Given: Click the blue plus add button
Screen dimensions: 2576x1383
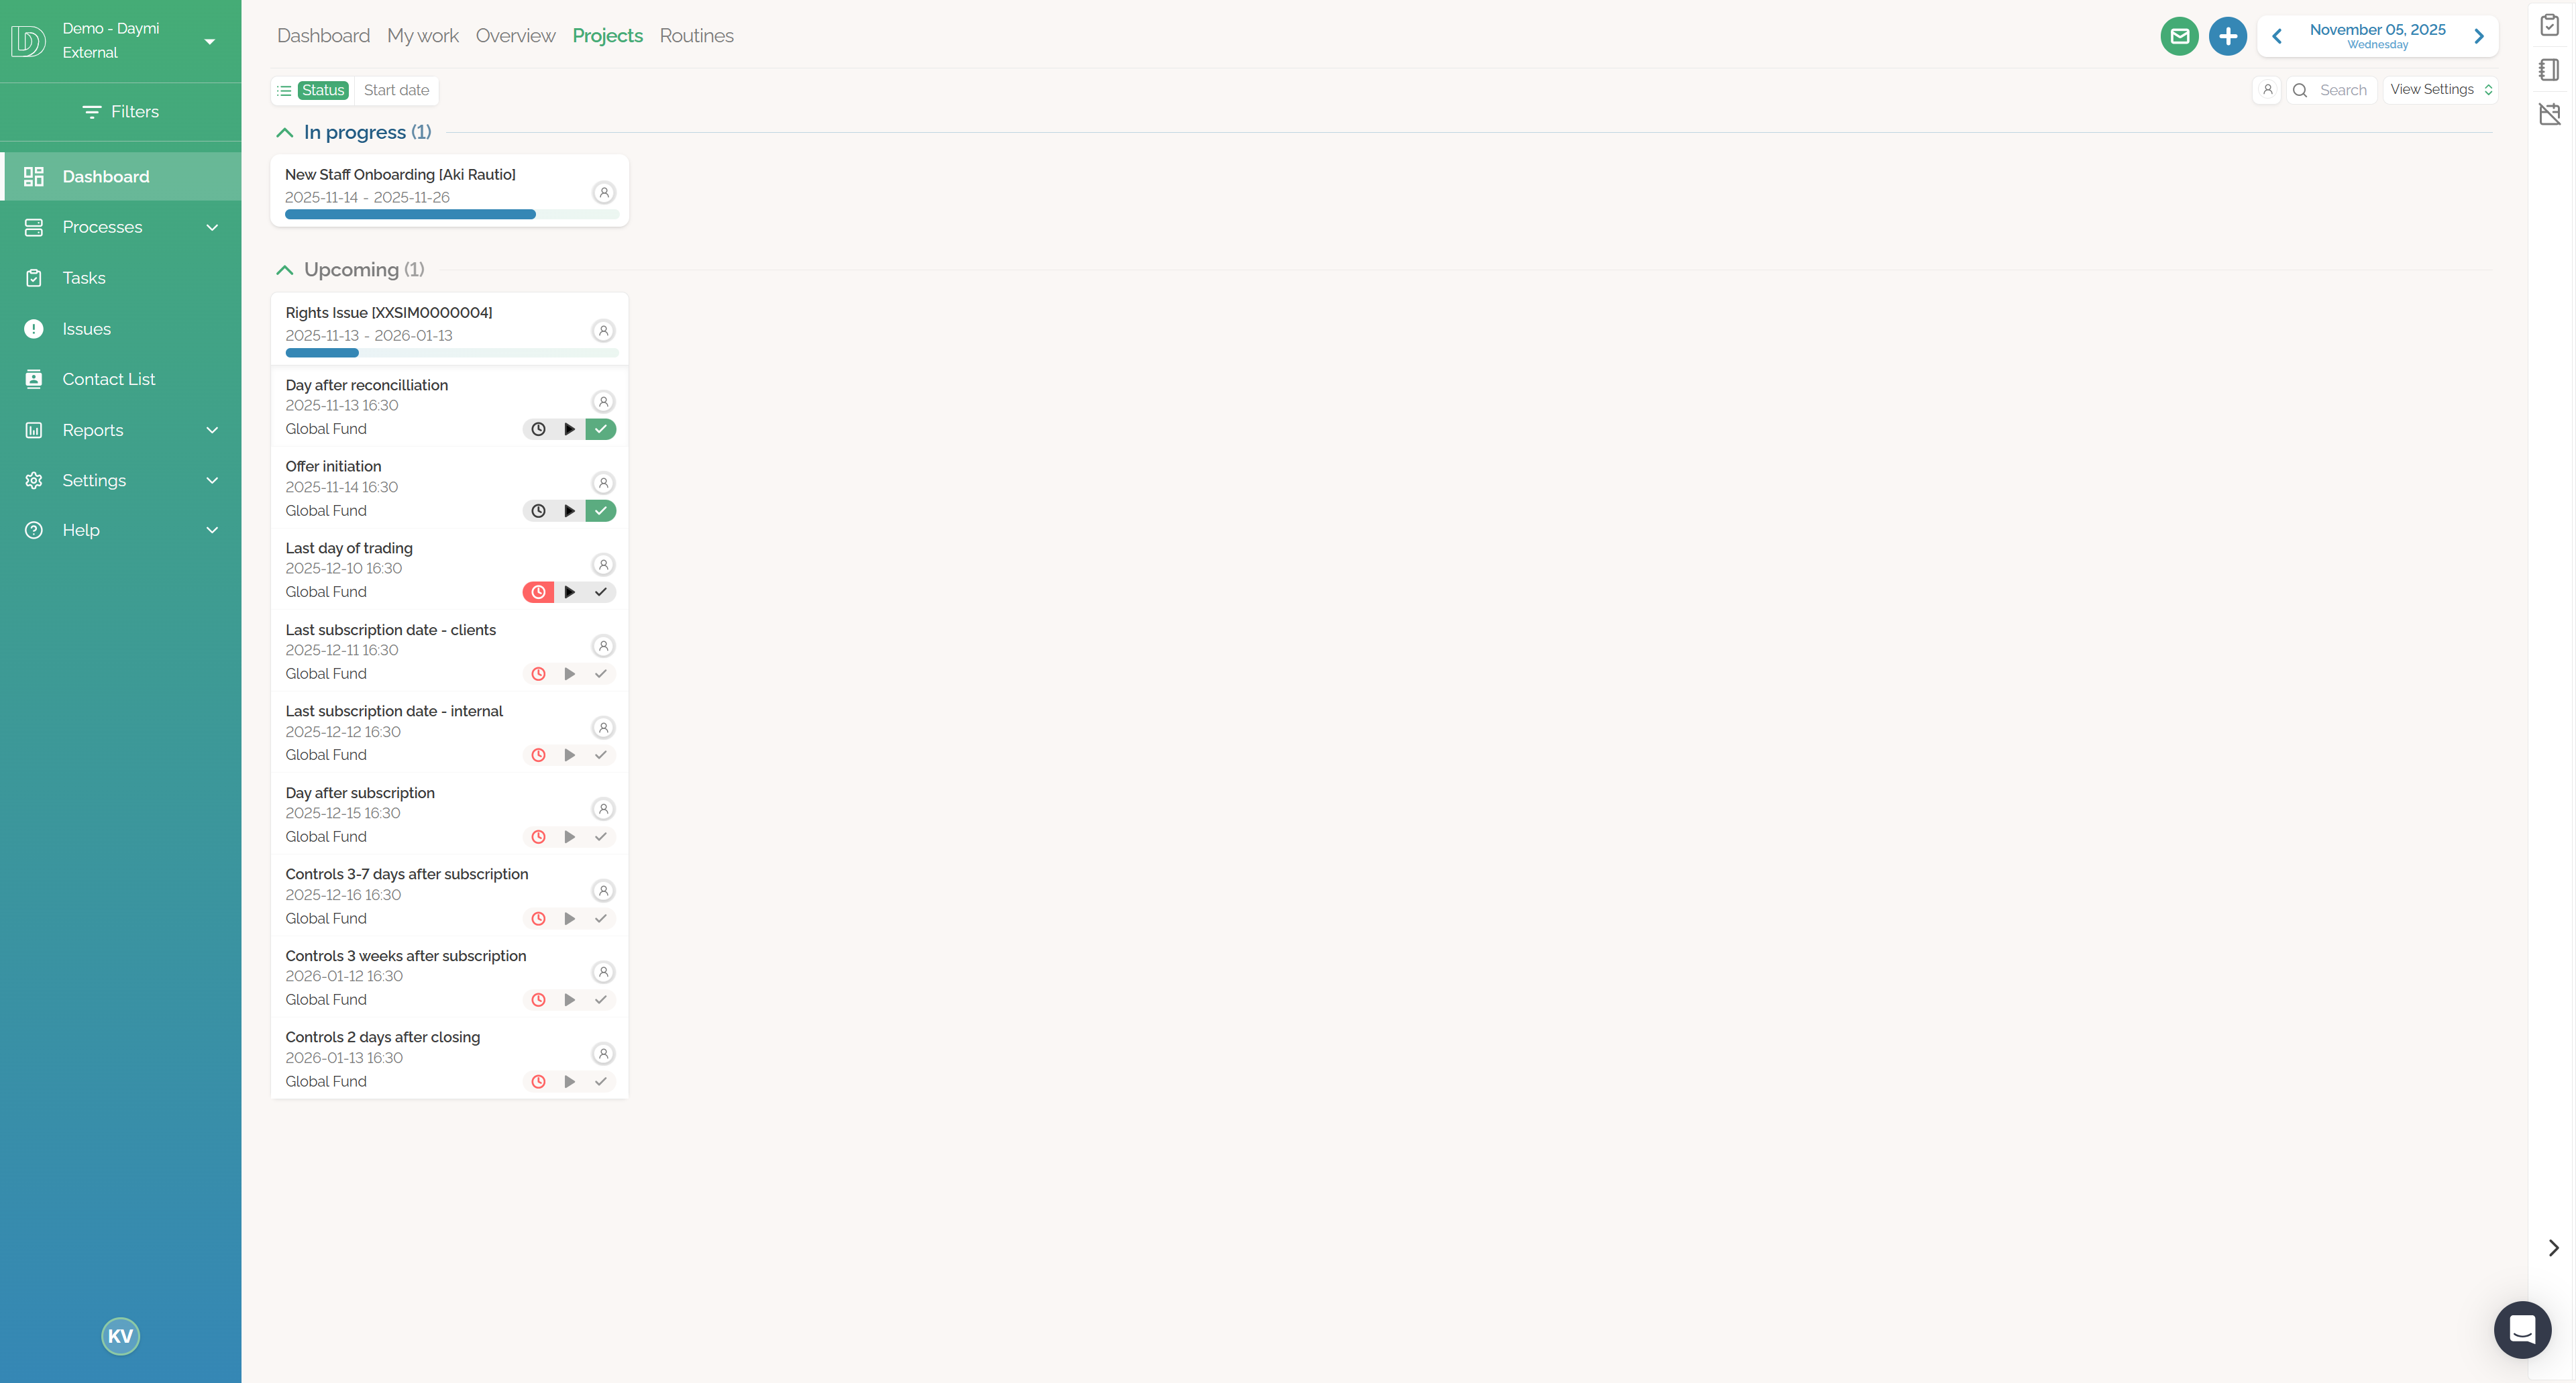Looking at the screenshot, I should (x=2227, y=36).
